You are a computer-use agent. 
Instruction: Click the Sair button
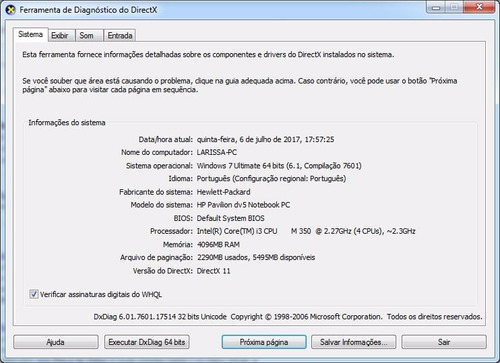point(444,342)
